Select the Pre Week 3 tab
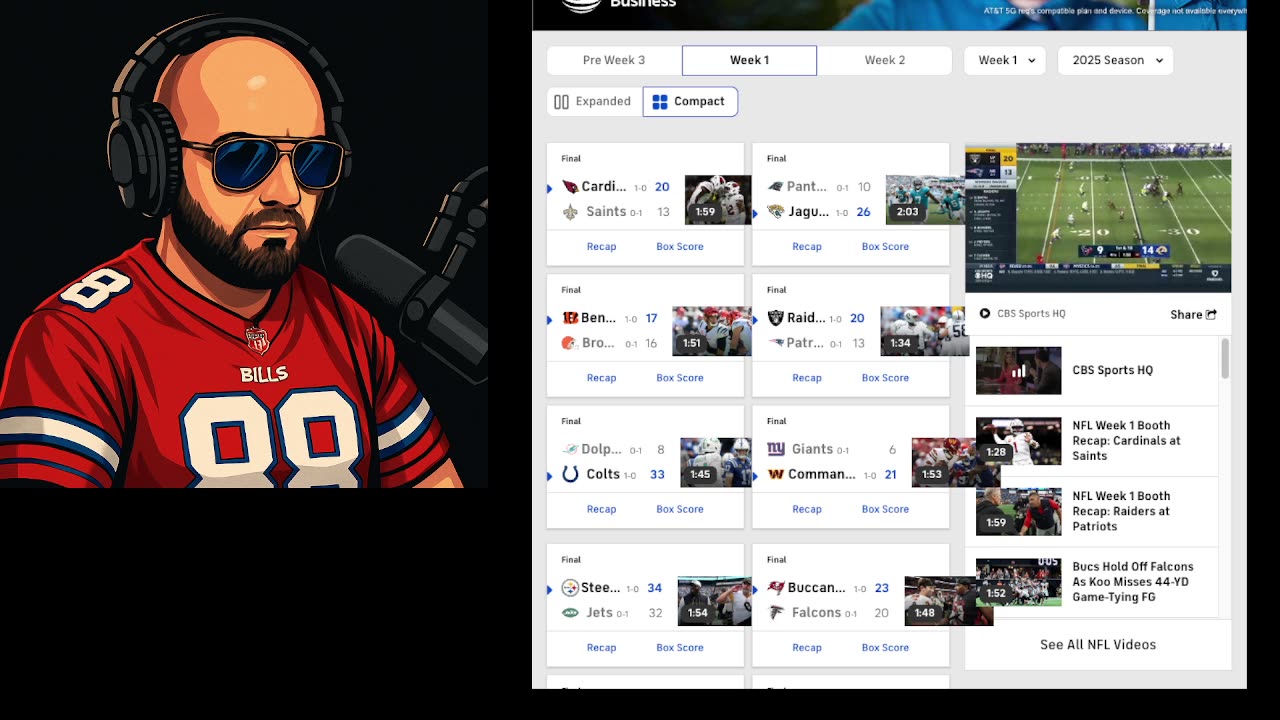The image size is (1280, 720). (x=614, y=60)
